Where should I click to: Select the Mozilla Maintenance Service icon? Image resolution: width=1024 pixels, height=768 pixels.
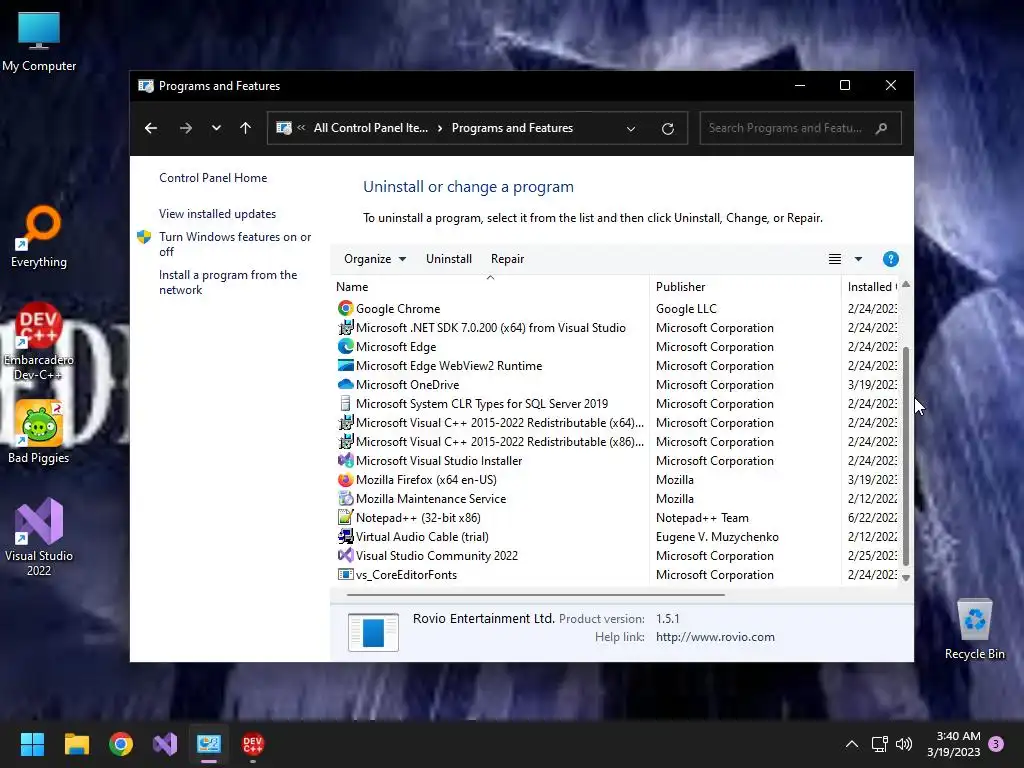pos(345,498)
